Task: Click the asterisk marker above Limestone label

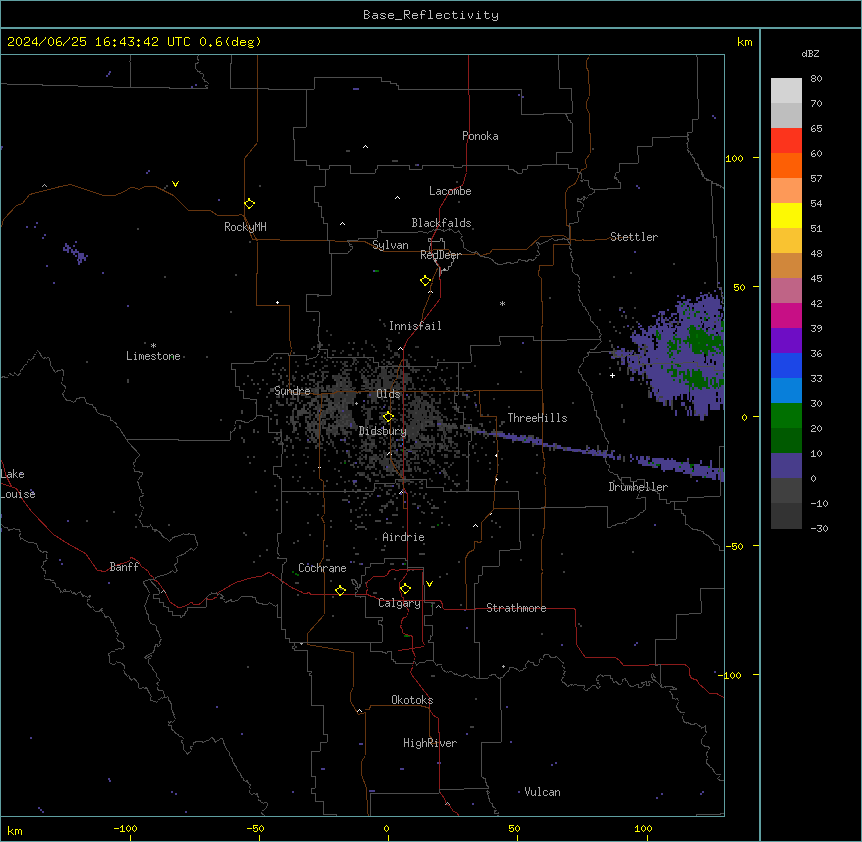Action: [x=153, y=346]
